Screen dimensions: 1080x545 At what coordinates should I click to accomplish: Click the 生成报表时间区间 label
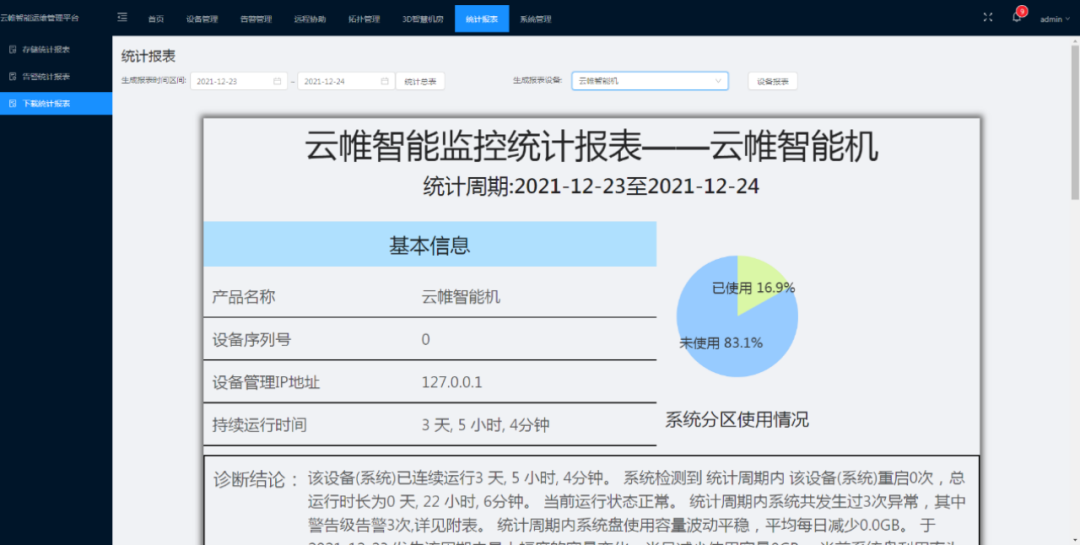click(x=154, y=81)
